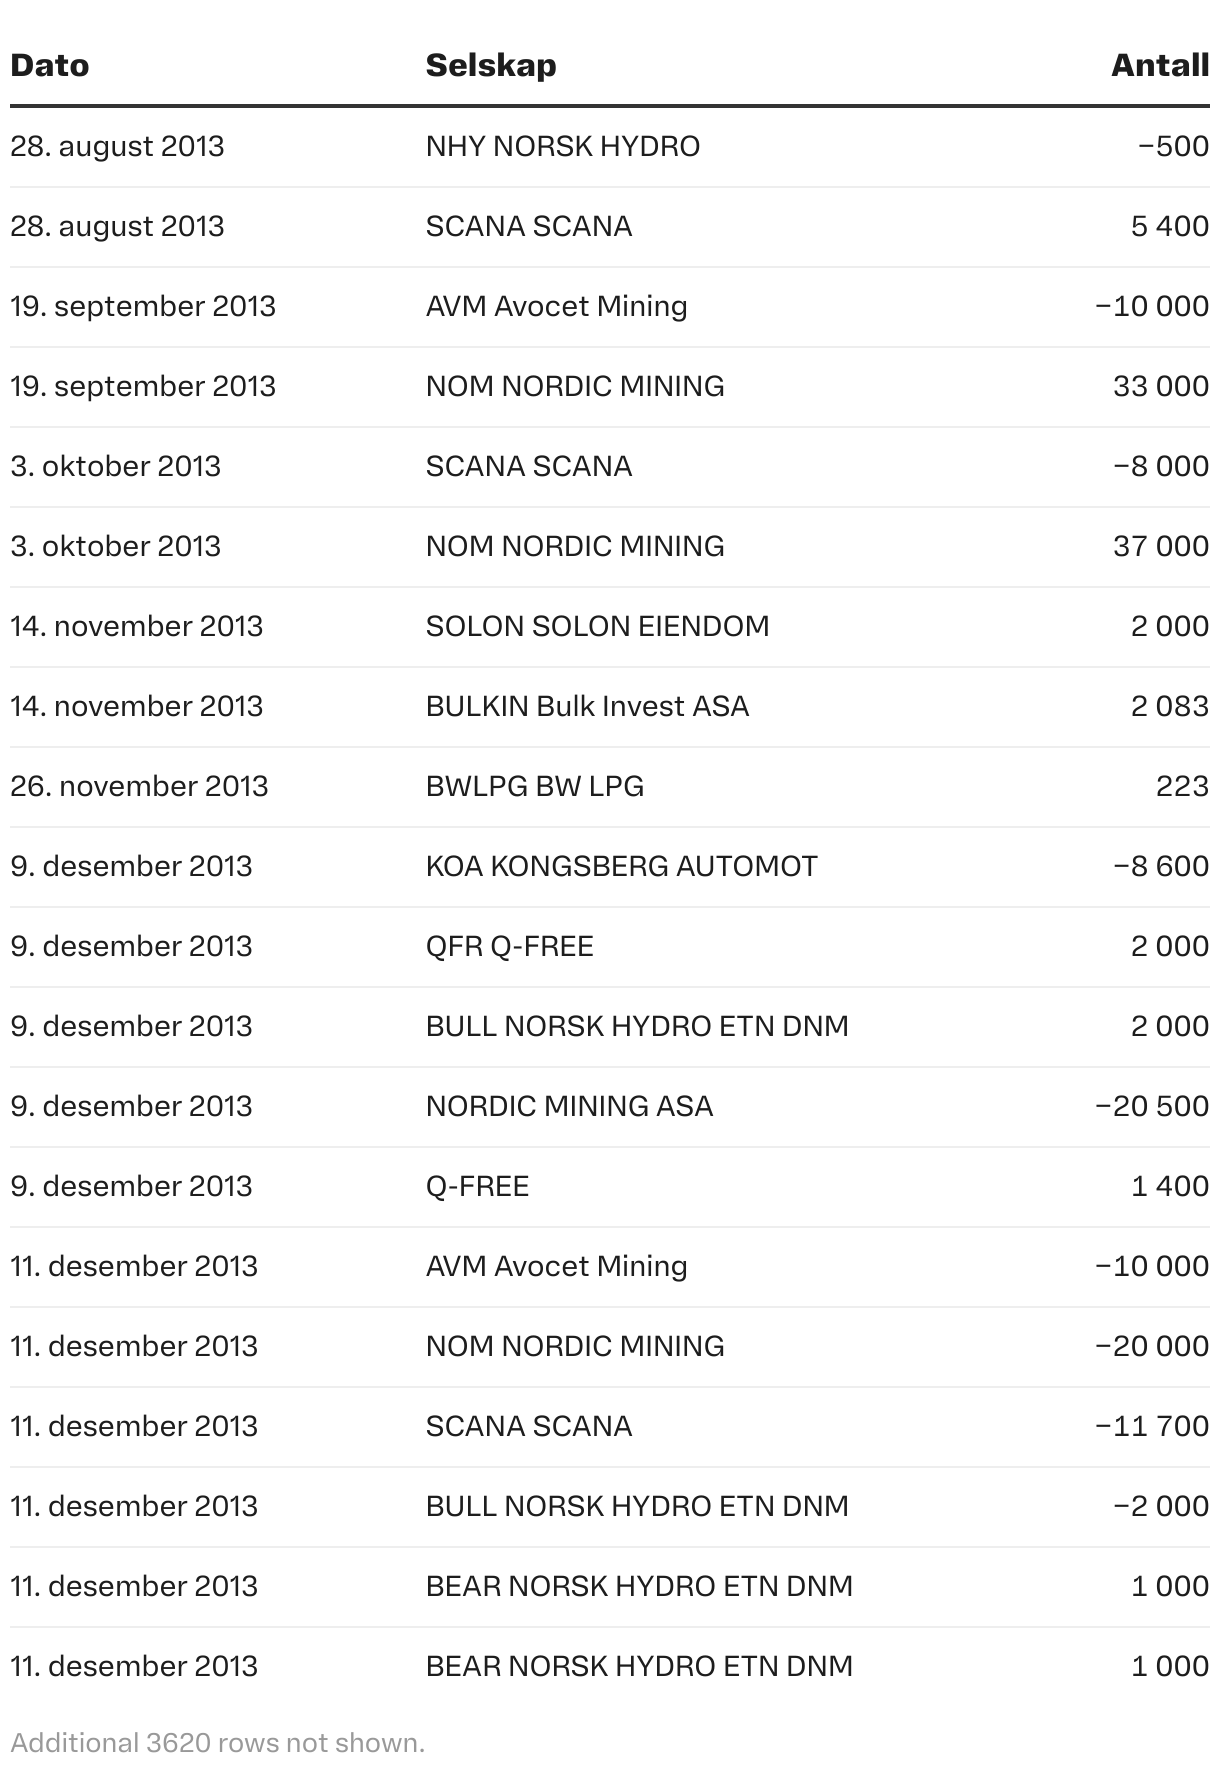Select the −8 600 quantity cell
1220x1772 pixels.
coord(1160,867)
